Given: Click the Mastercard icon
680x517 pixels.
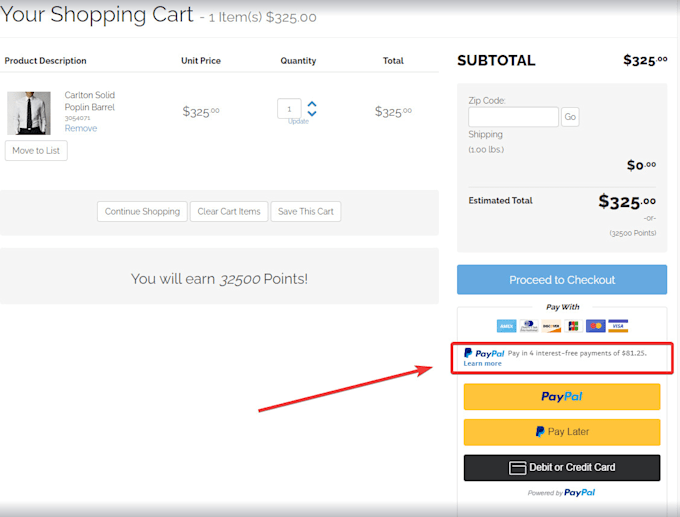Looking at the screenshot, I should pos(595,326).
